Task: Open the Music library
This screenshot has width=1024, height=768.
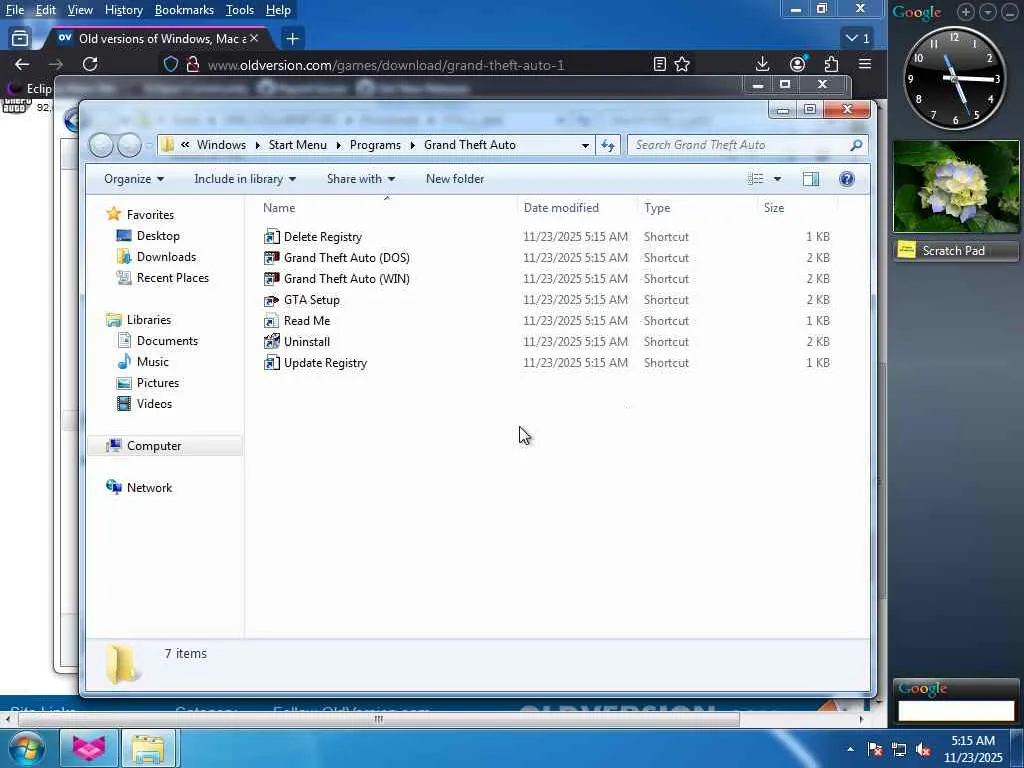Action: point(153,362)
